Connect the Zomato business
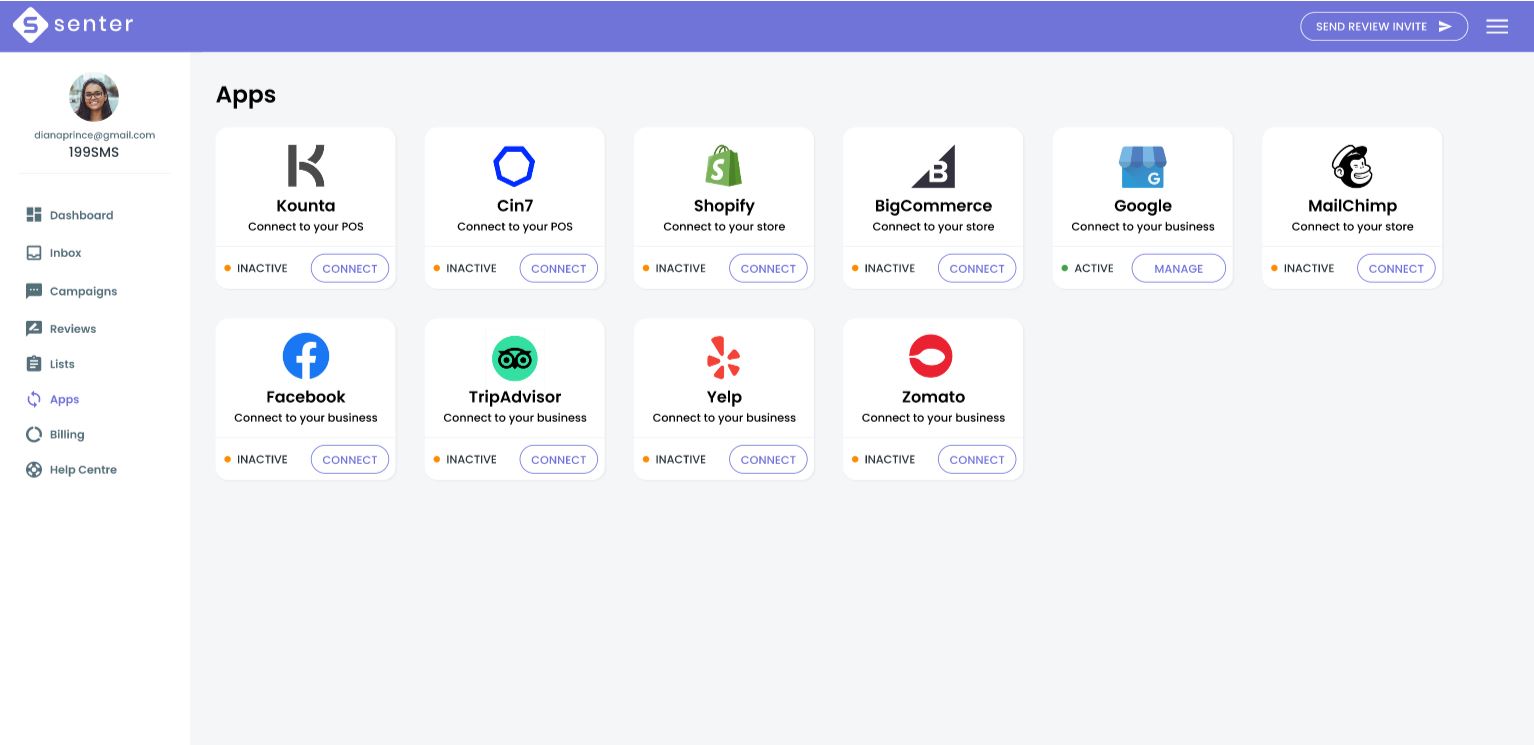The width and height of the screenshot is (1534, 745). pyautogui.click(x=977, y=459)
